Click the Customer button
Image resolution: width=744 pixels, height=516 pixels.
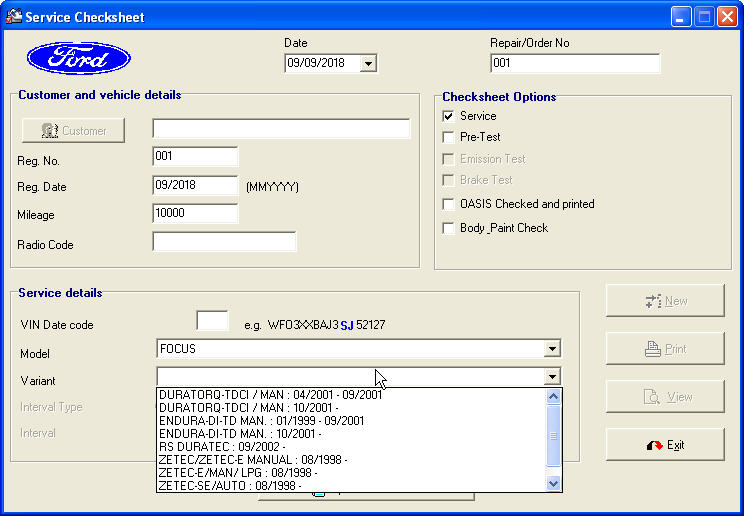point(74,131)
